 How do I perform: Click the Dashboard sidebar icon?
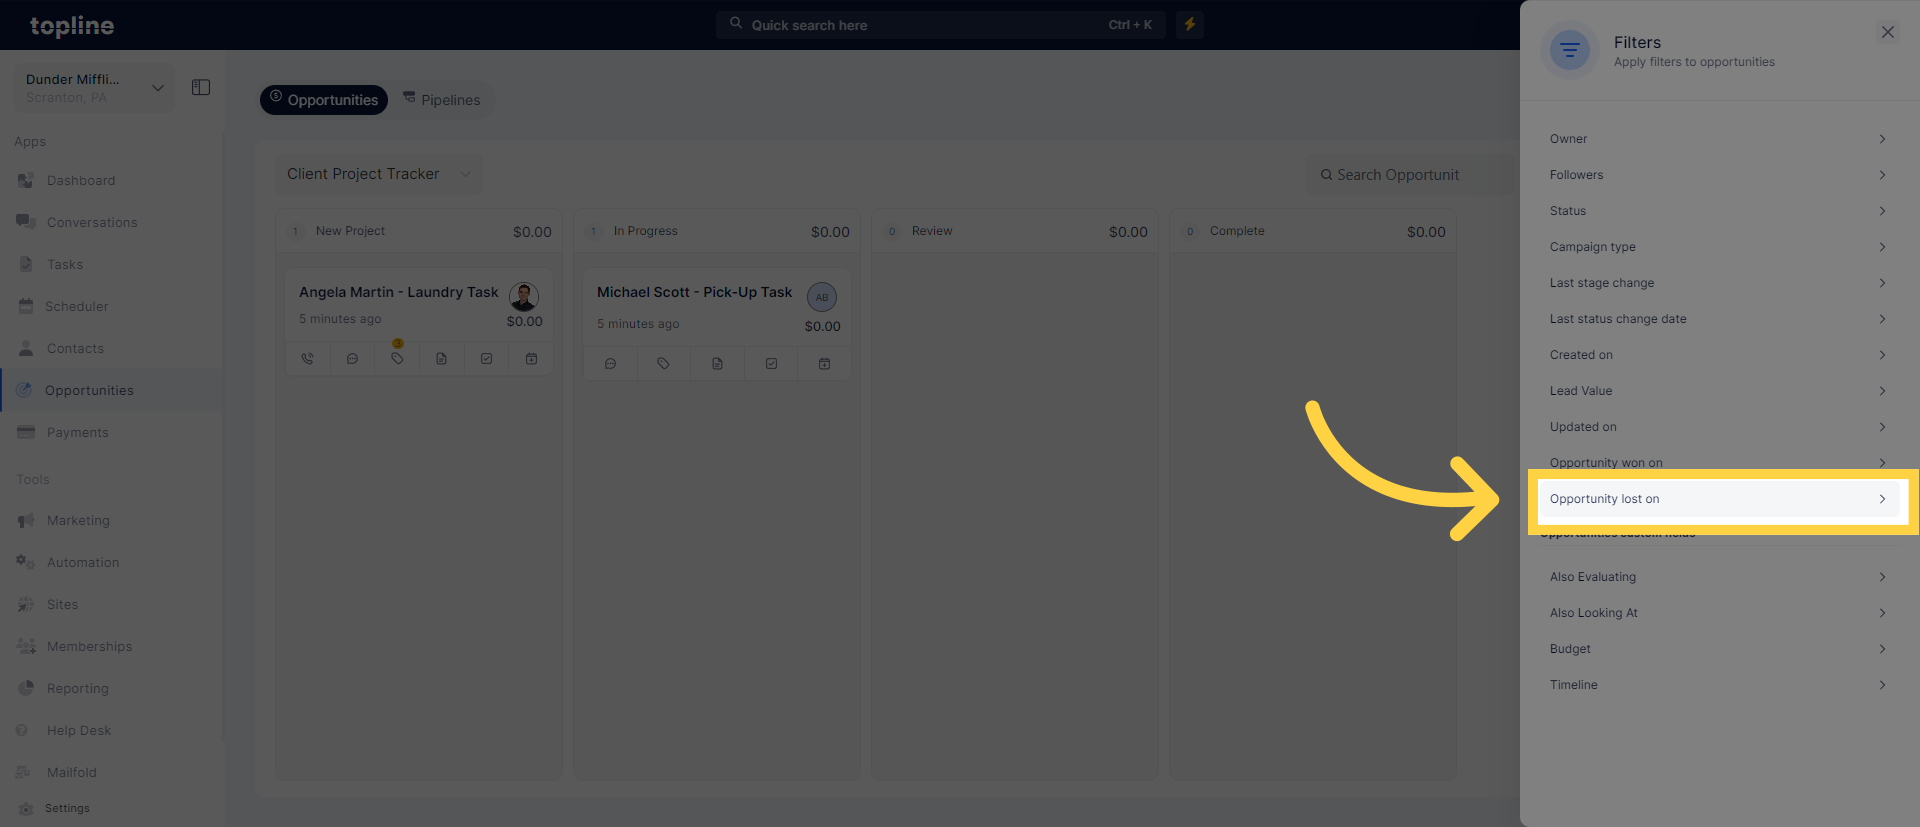click(x=26, y=181)
